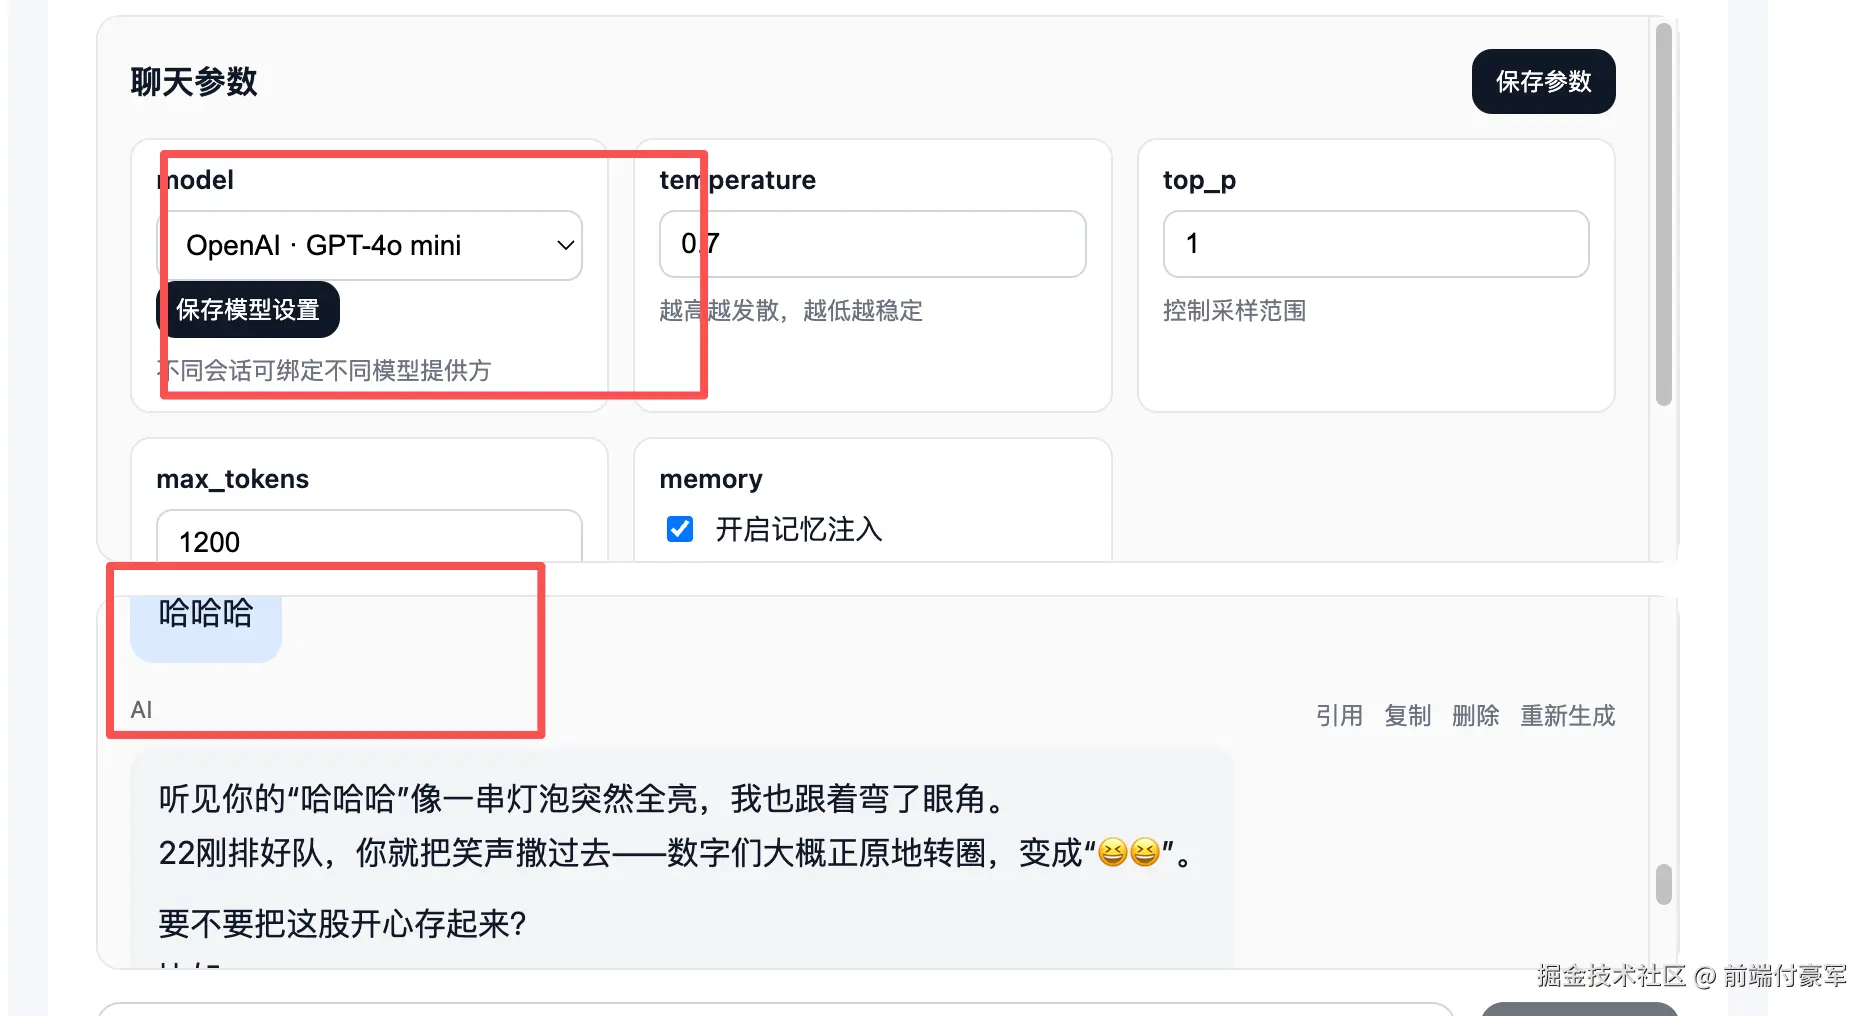This screenshot has width=1874, height=1016.
Task: Open the model dropdown showing GPT-4o mini
Action: coord(370,245)
